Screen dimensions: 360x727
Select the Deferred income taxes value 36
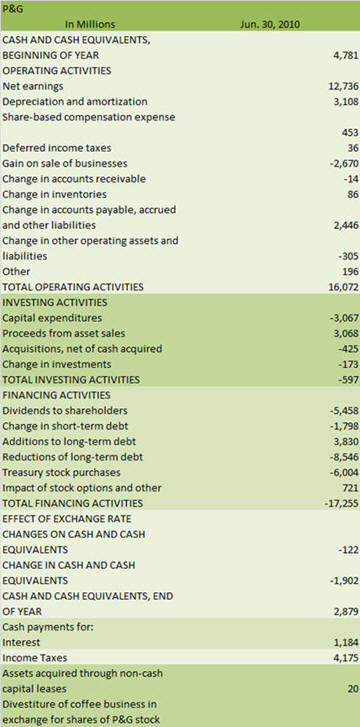pyautogui.click(x=354, y=147)
